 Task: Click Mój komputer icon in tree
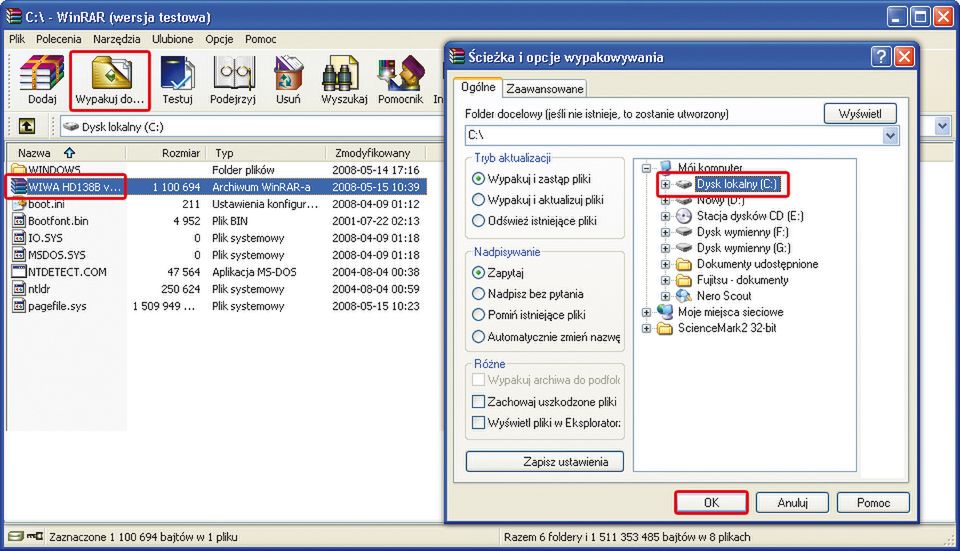point(666,167)
